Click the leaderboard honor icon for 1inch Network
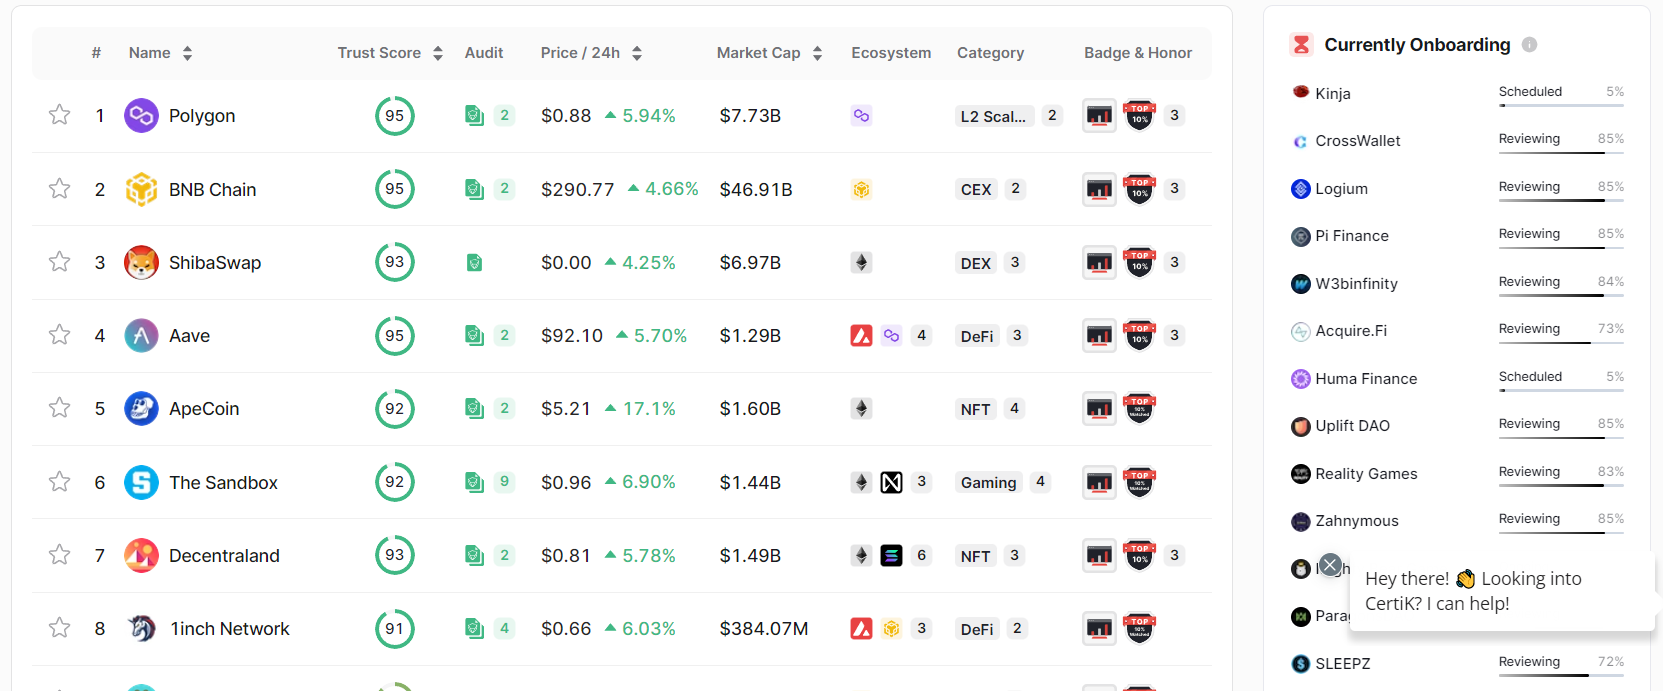Screen dimensions: 1663x691 point(1099,628)
